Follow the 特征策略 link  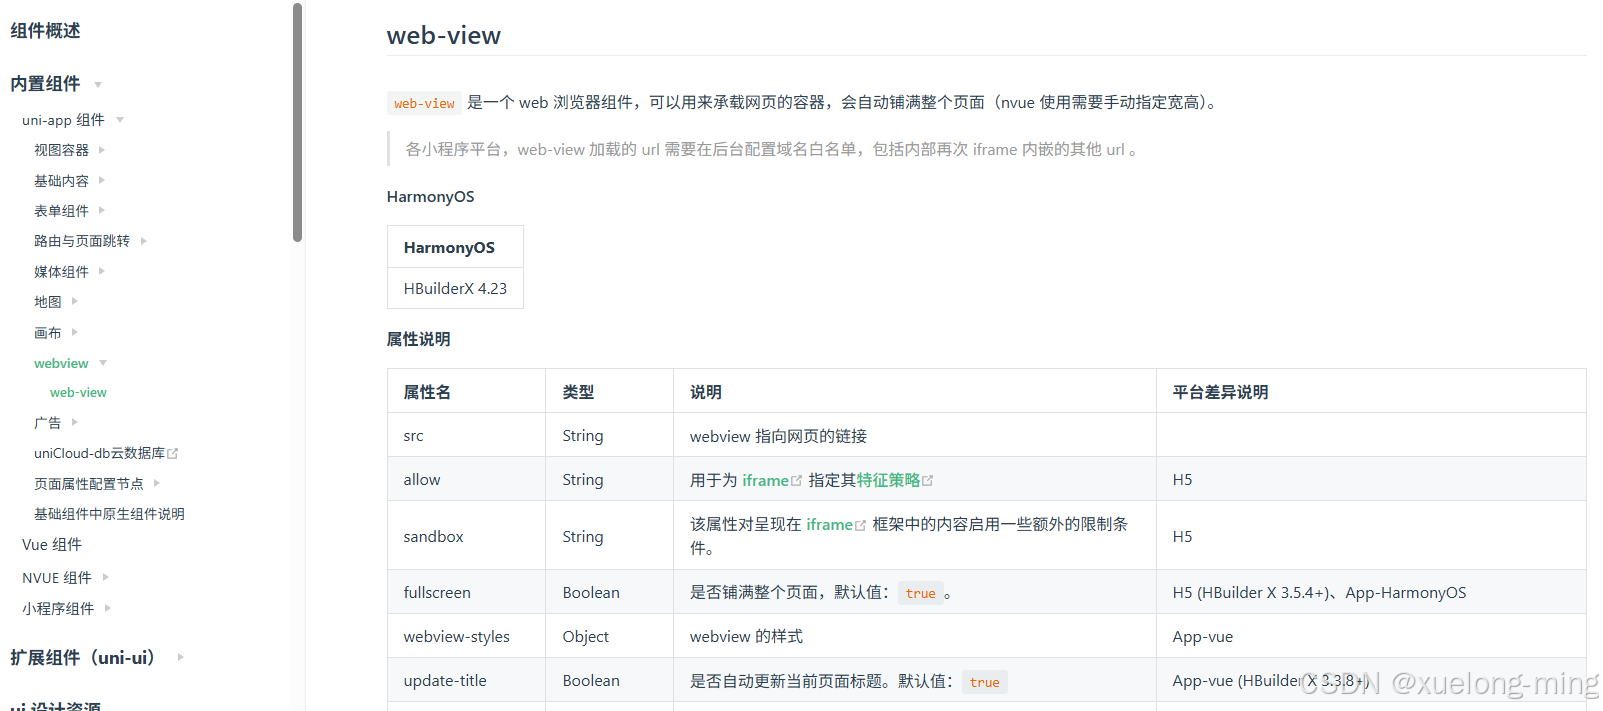point(888,480)
